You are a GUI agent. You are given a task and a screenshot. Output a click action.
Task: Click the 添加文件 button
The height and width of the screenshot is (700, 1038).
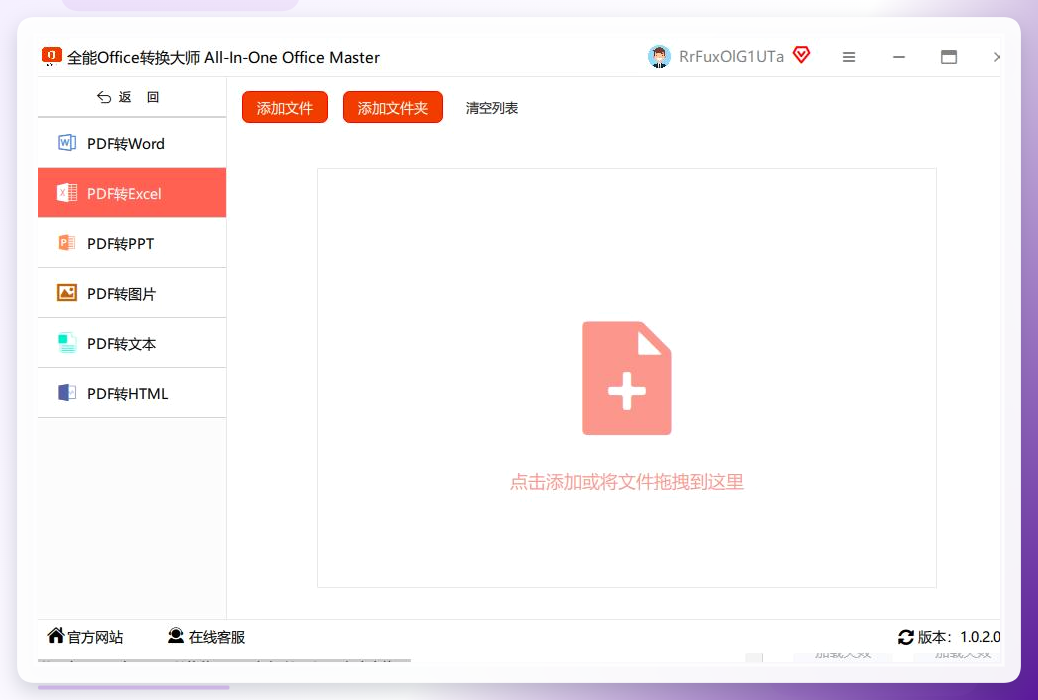coord(285,107)
